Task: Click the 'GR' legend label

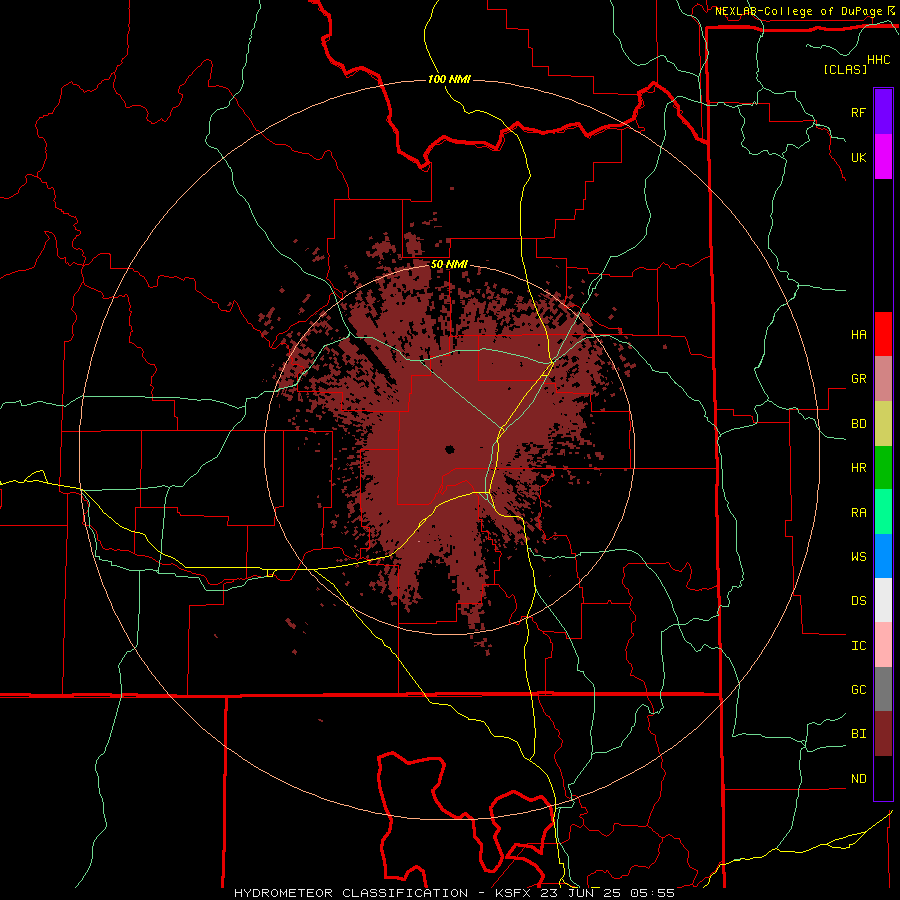Action: pos(858,379)
